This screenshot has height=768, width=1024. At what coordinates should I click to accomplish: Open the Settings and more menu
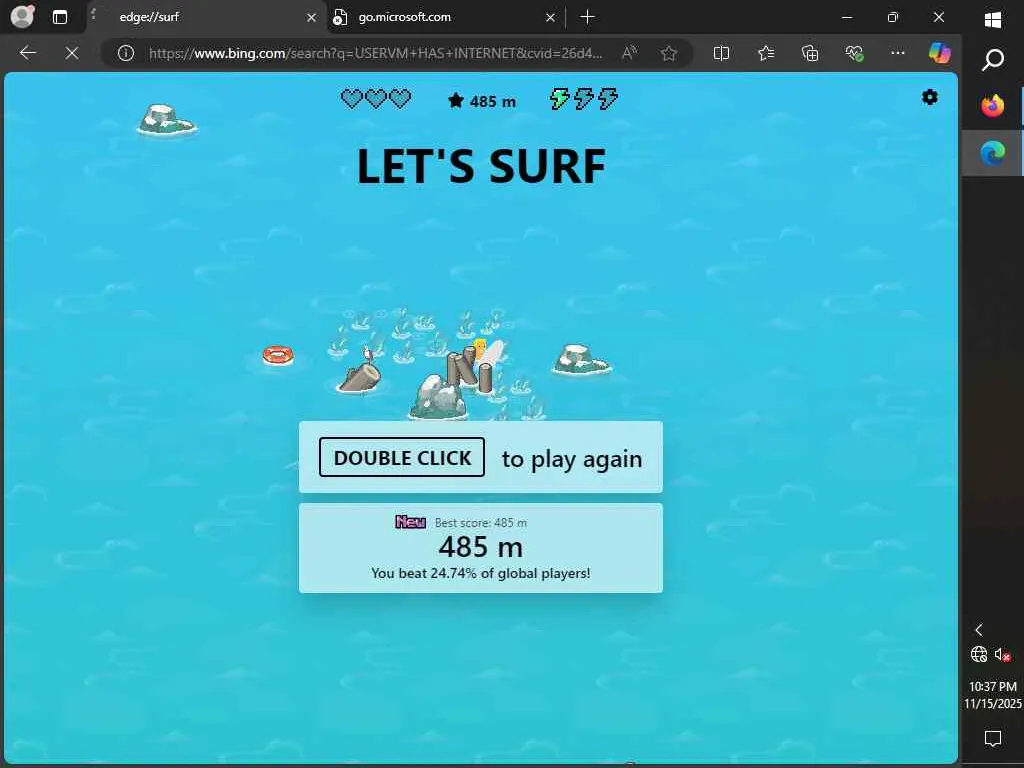click(x=898, y=53)
